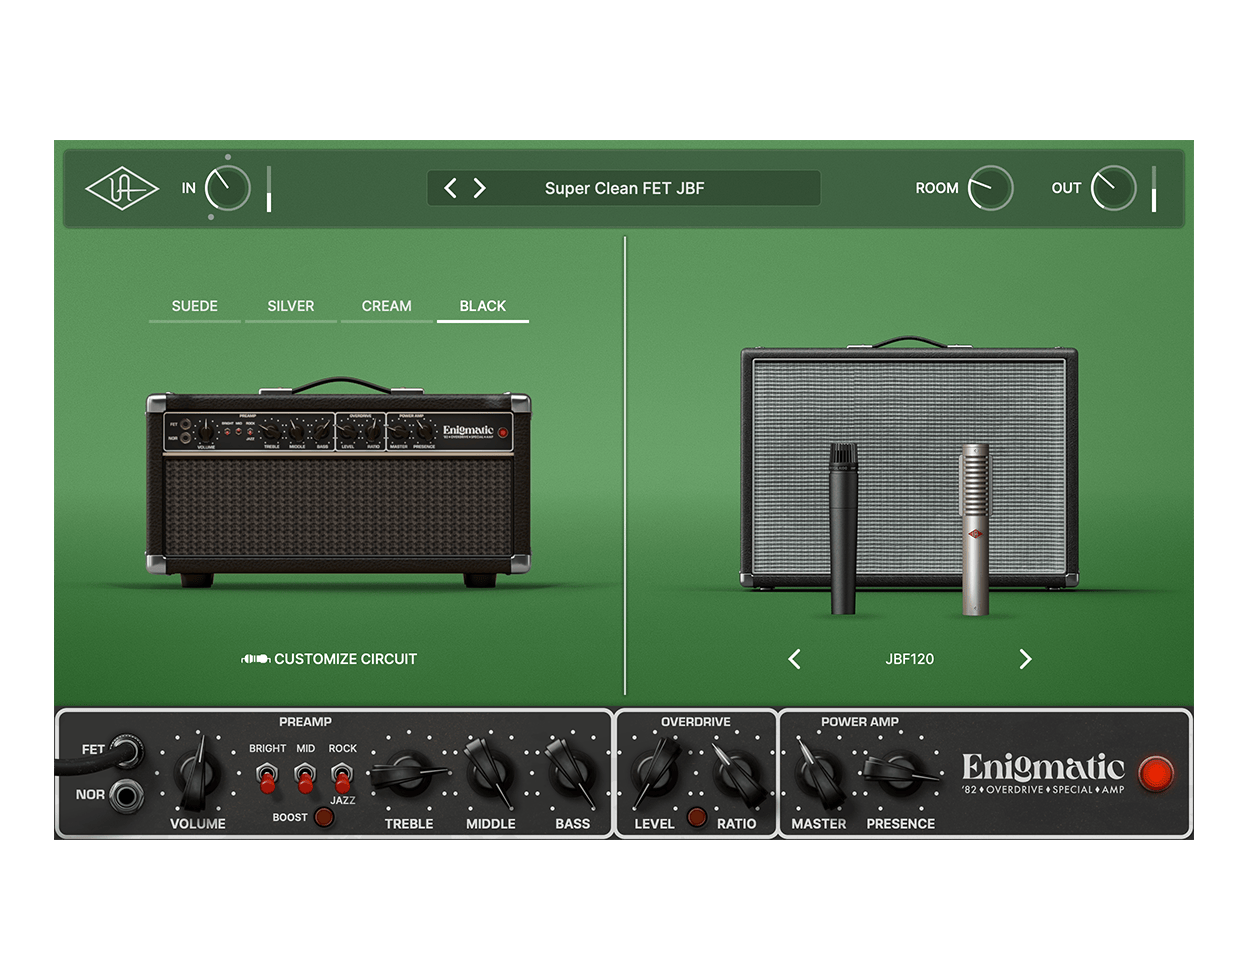The height and width of the screenshot is (980, 1248).
Task: Turn the BASS knob
Action: (x=572, y=774)
